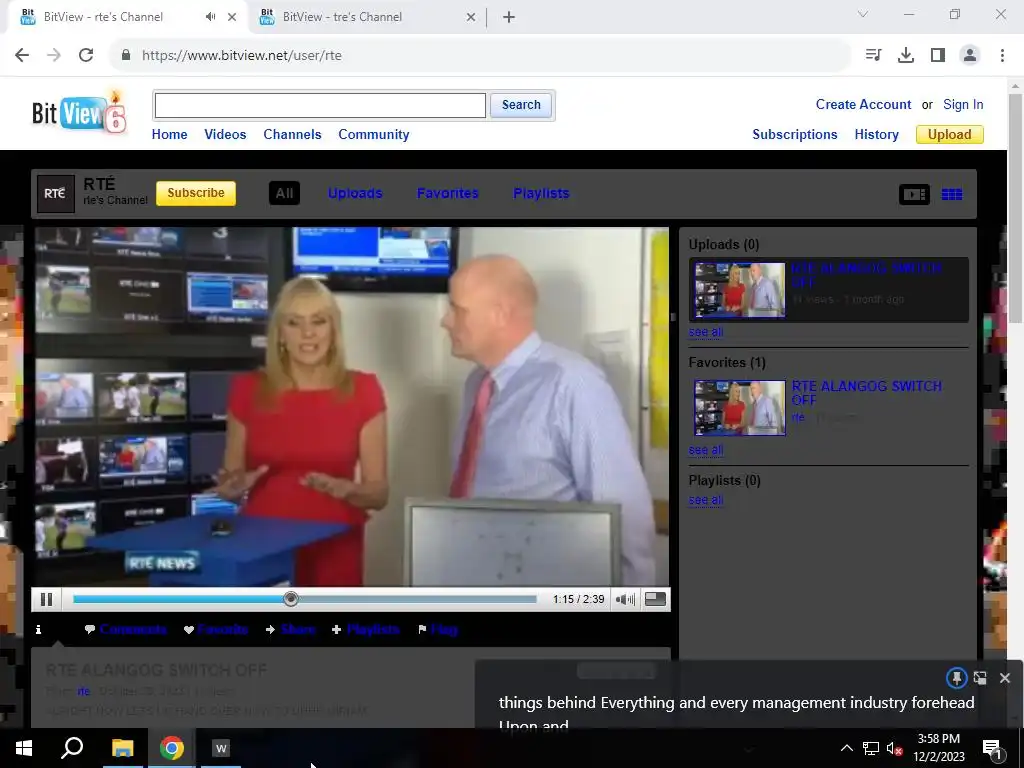Open the Community navigation link
The height and width of the screenshot is (768, 1024).
point(374,135)
